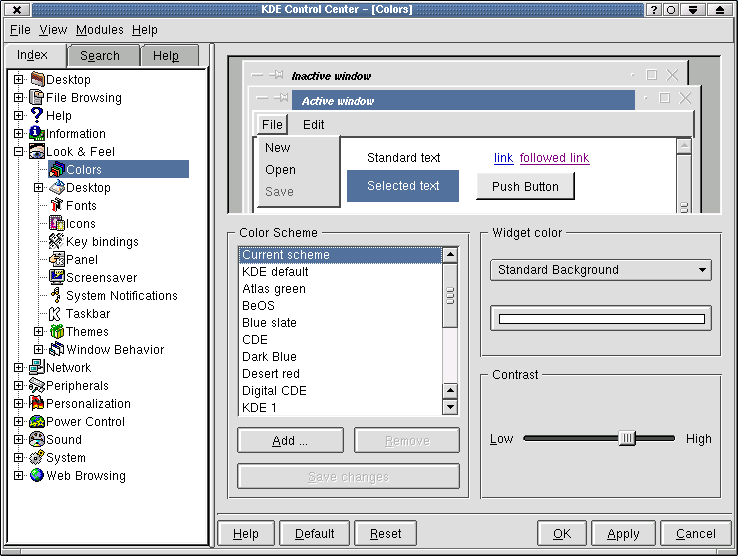Click the Look & Feel Desktop sub-item icon
The width and height of the screenshot is (738, 556).
[x=57, y=187]
